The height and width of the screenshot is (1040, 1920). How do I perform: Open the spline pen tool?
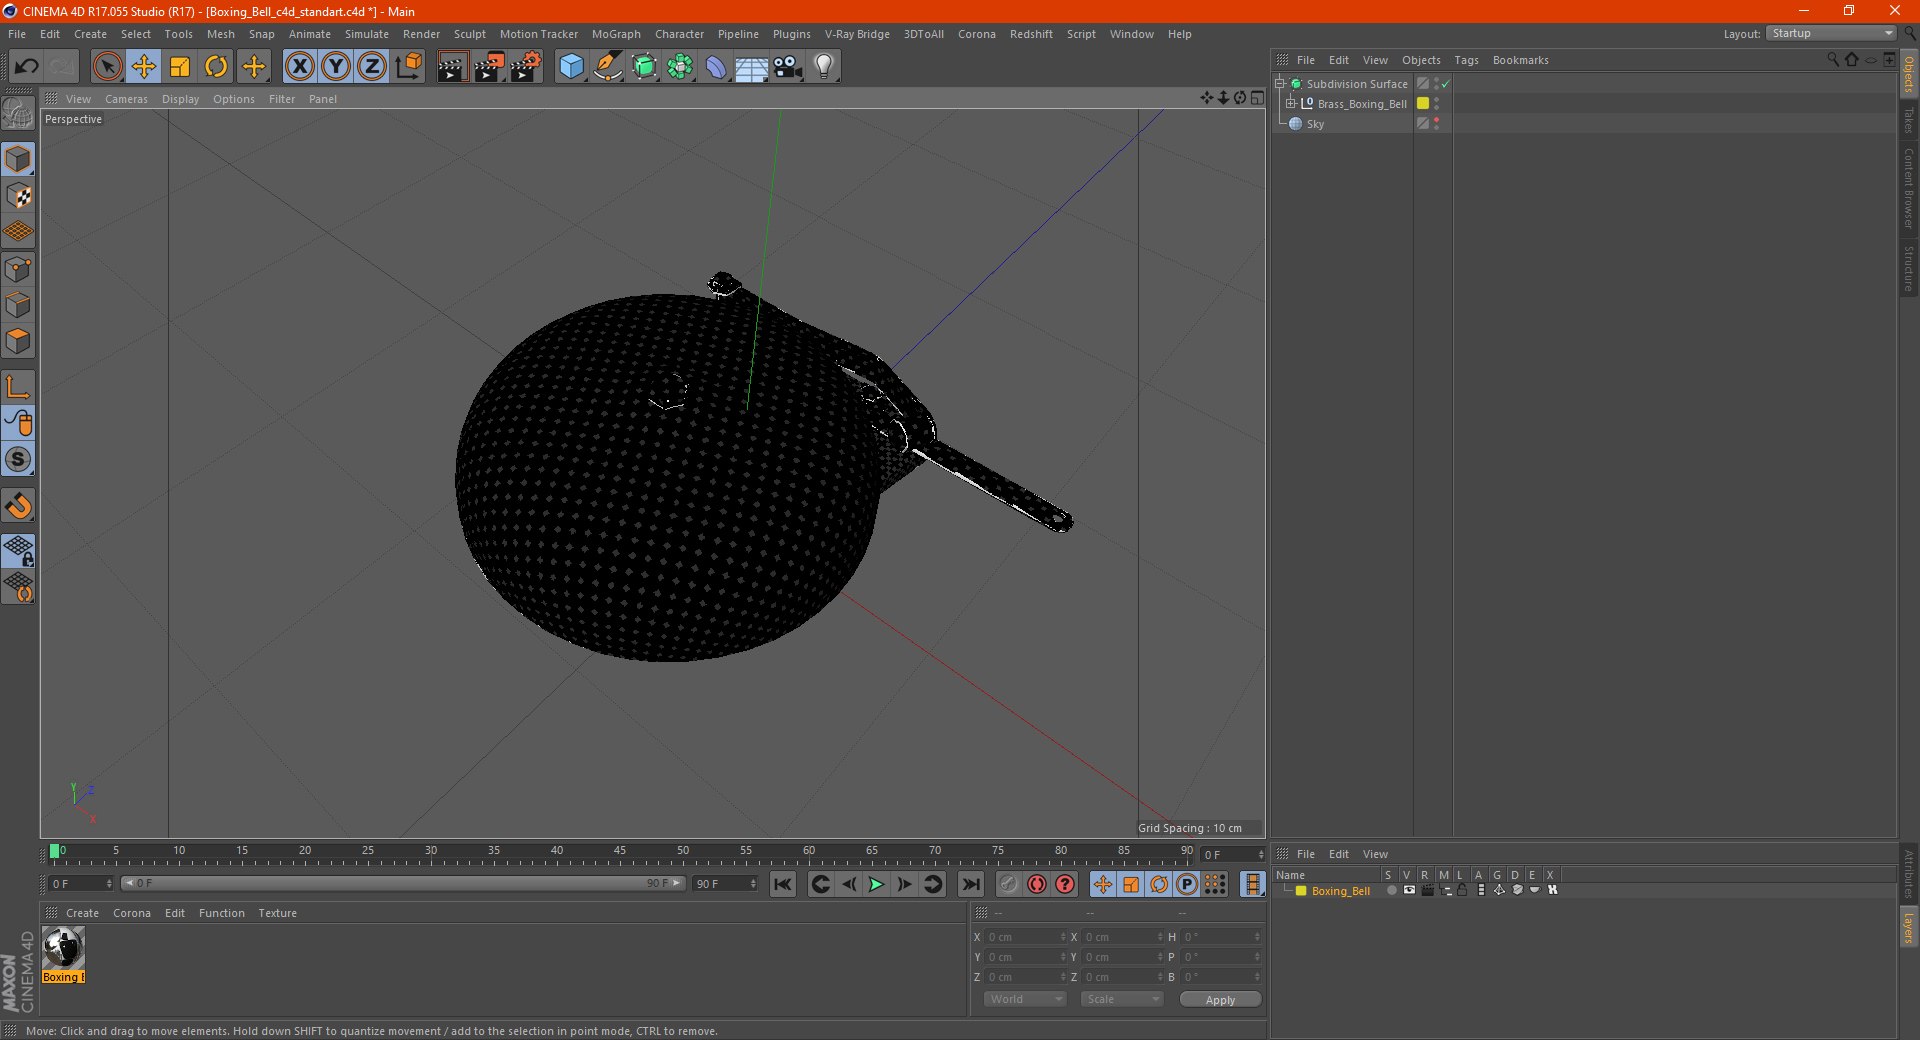[608, 67]
